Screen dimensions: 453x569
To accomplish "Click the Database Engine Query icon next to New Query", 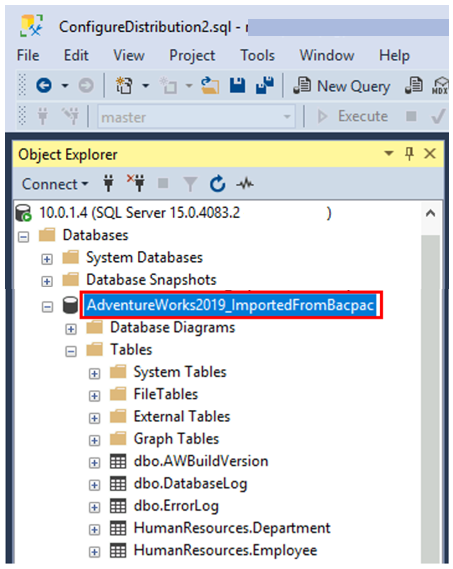I will pyautogui.click(x=413, y=86).
